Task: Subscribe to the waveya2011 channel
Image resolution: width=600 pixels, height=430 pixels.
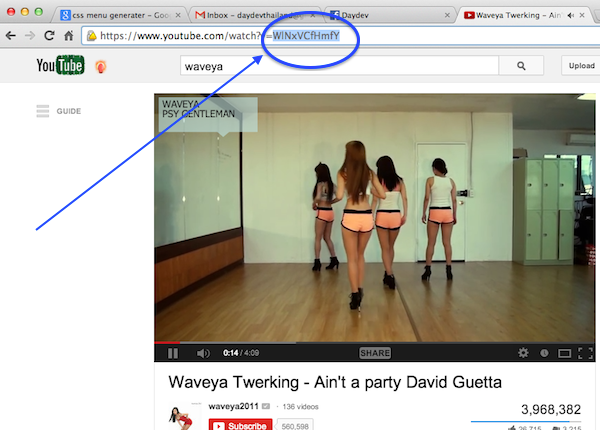Action: [240, 425]
